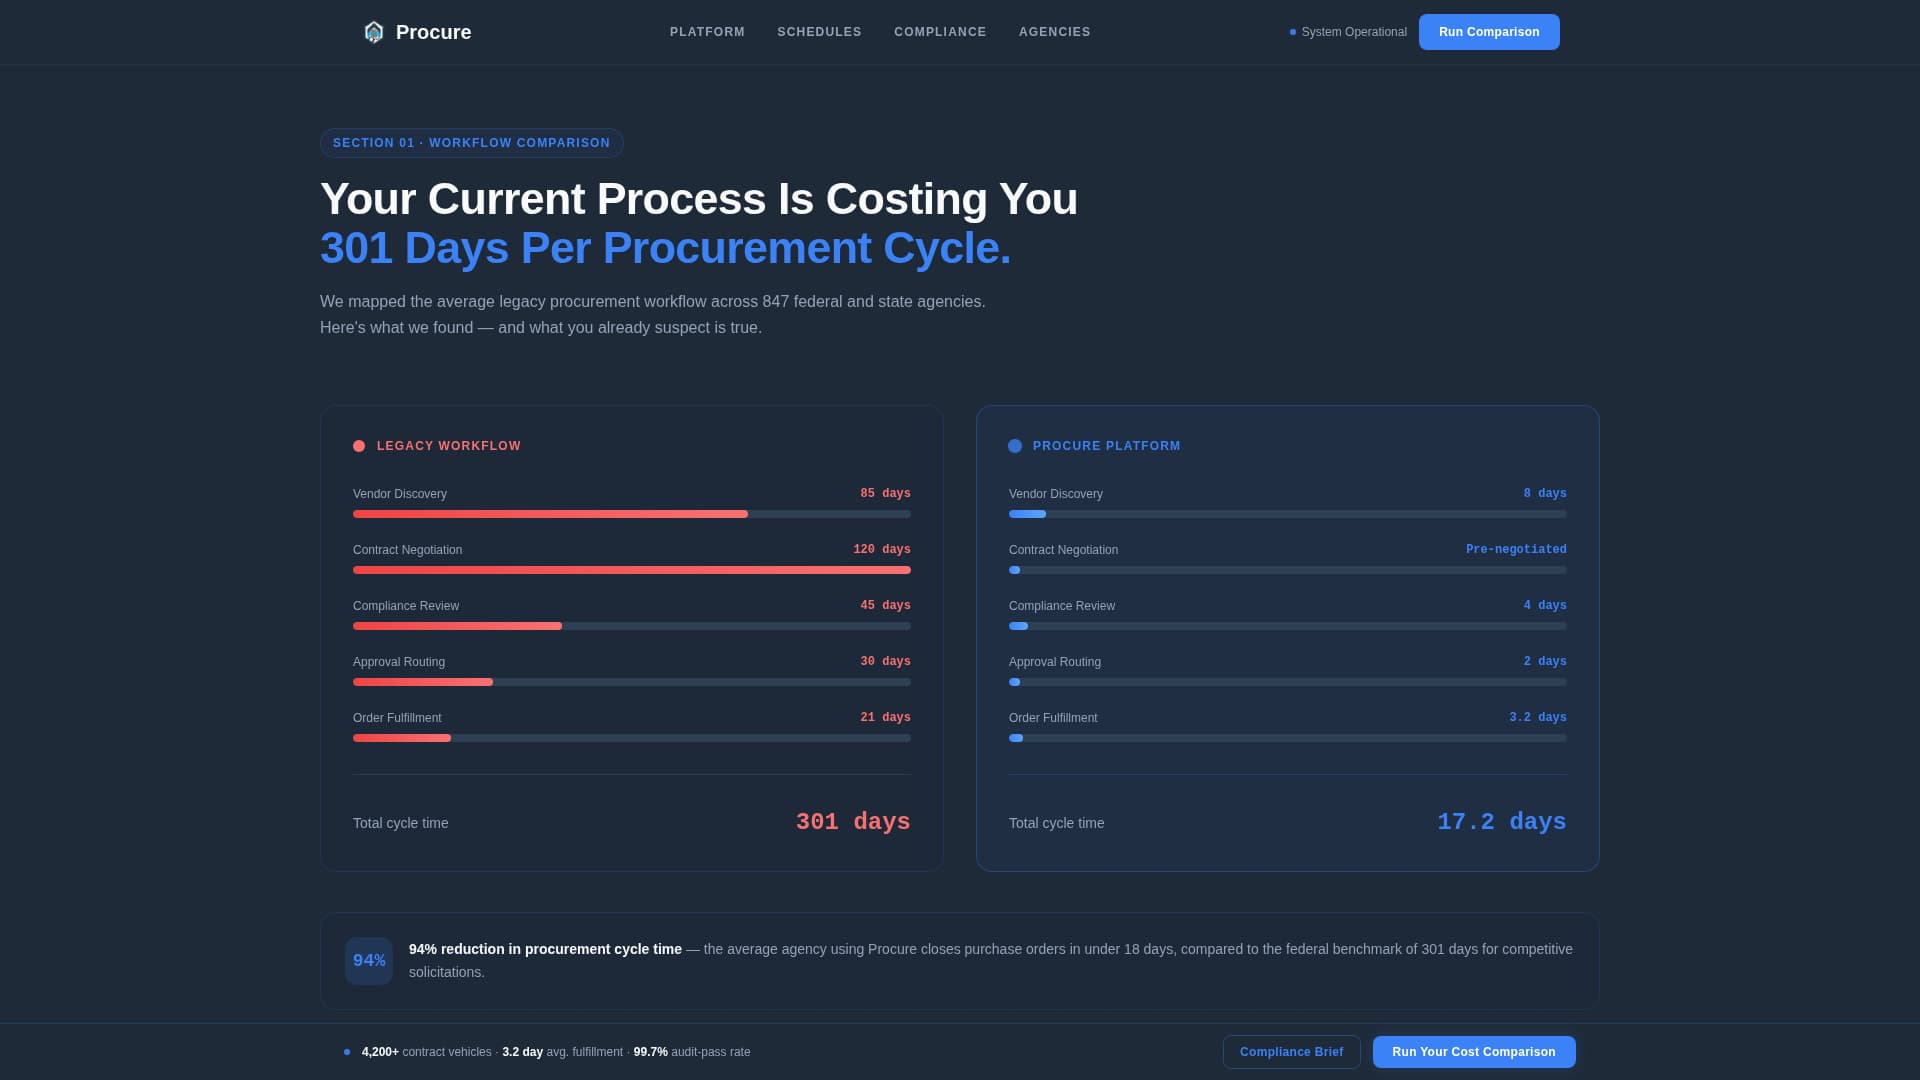
Task: Click the 94% badge
Action: coord(369,961)
